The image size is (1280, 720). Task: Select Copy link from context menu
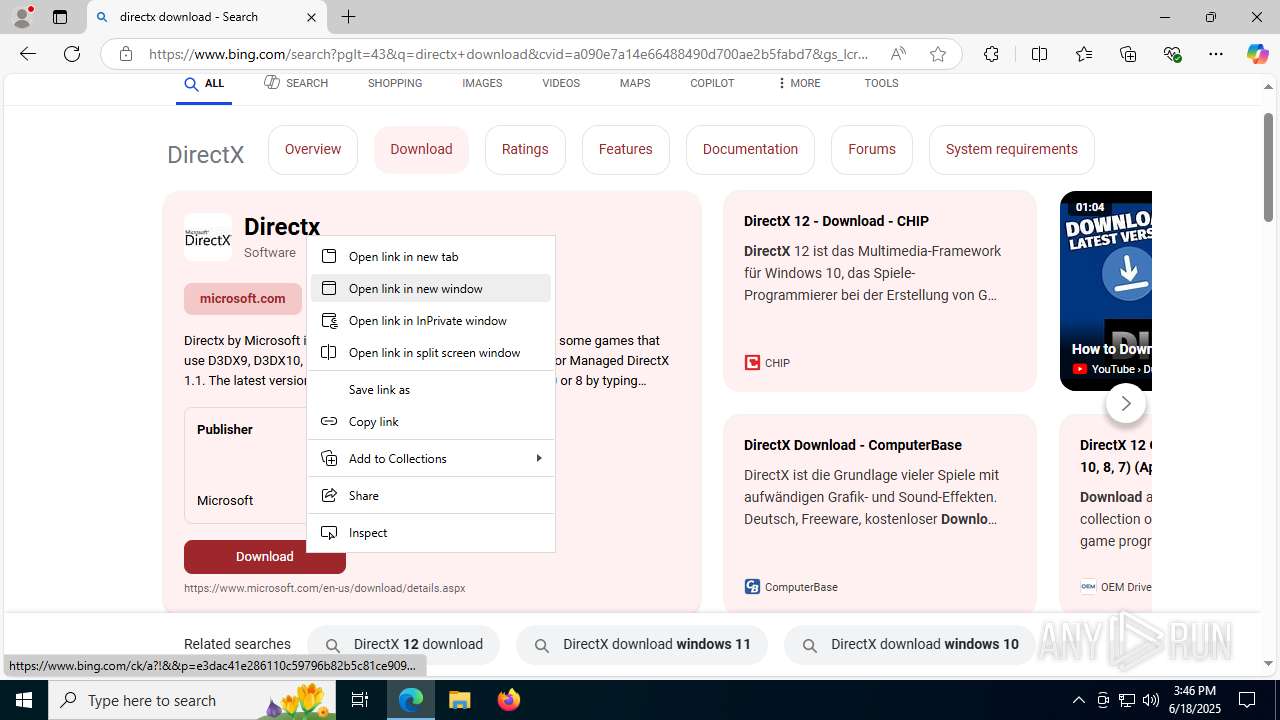point(431,421)
